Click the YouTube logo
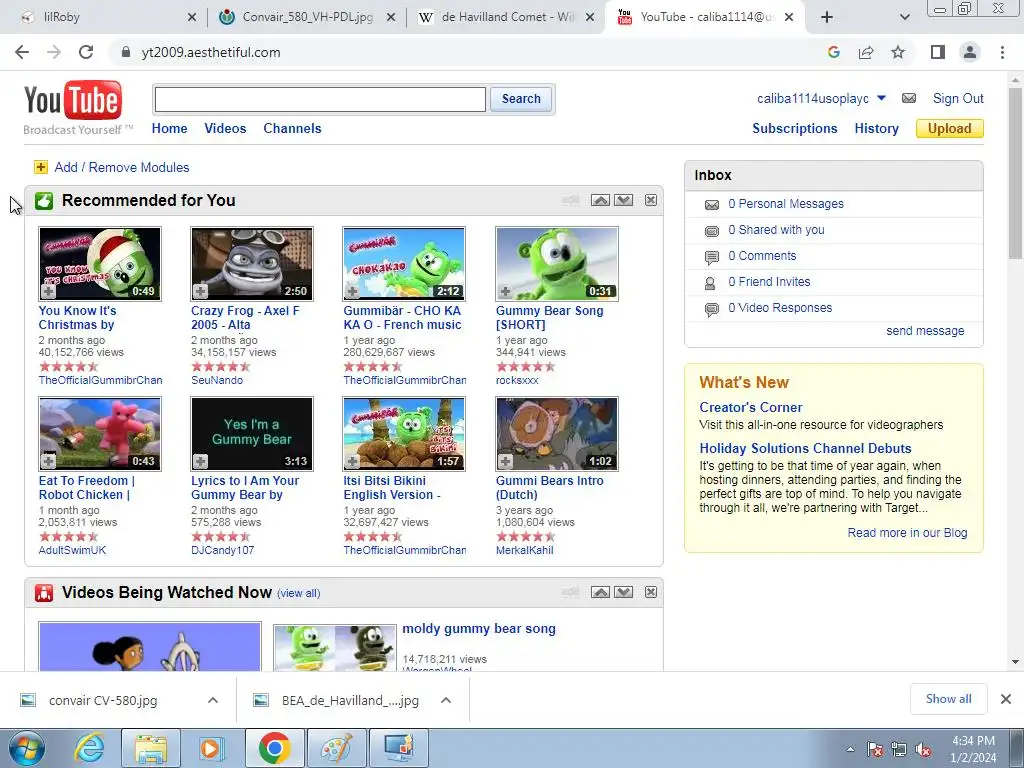 click(x=73, y=101)
